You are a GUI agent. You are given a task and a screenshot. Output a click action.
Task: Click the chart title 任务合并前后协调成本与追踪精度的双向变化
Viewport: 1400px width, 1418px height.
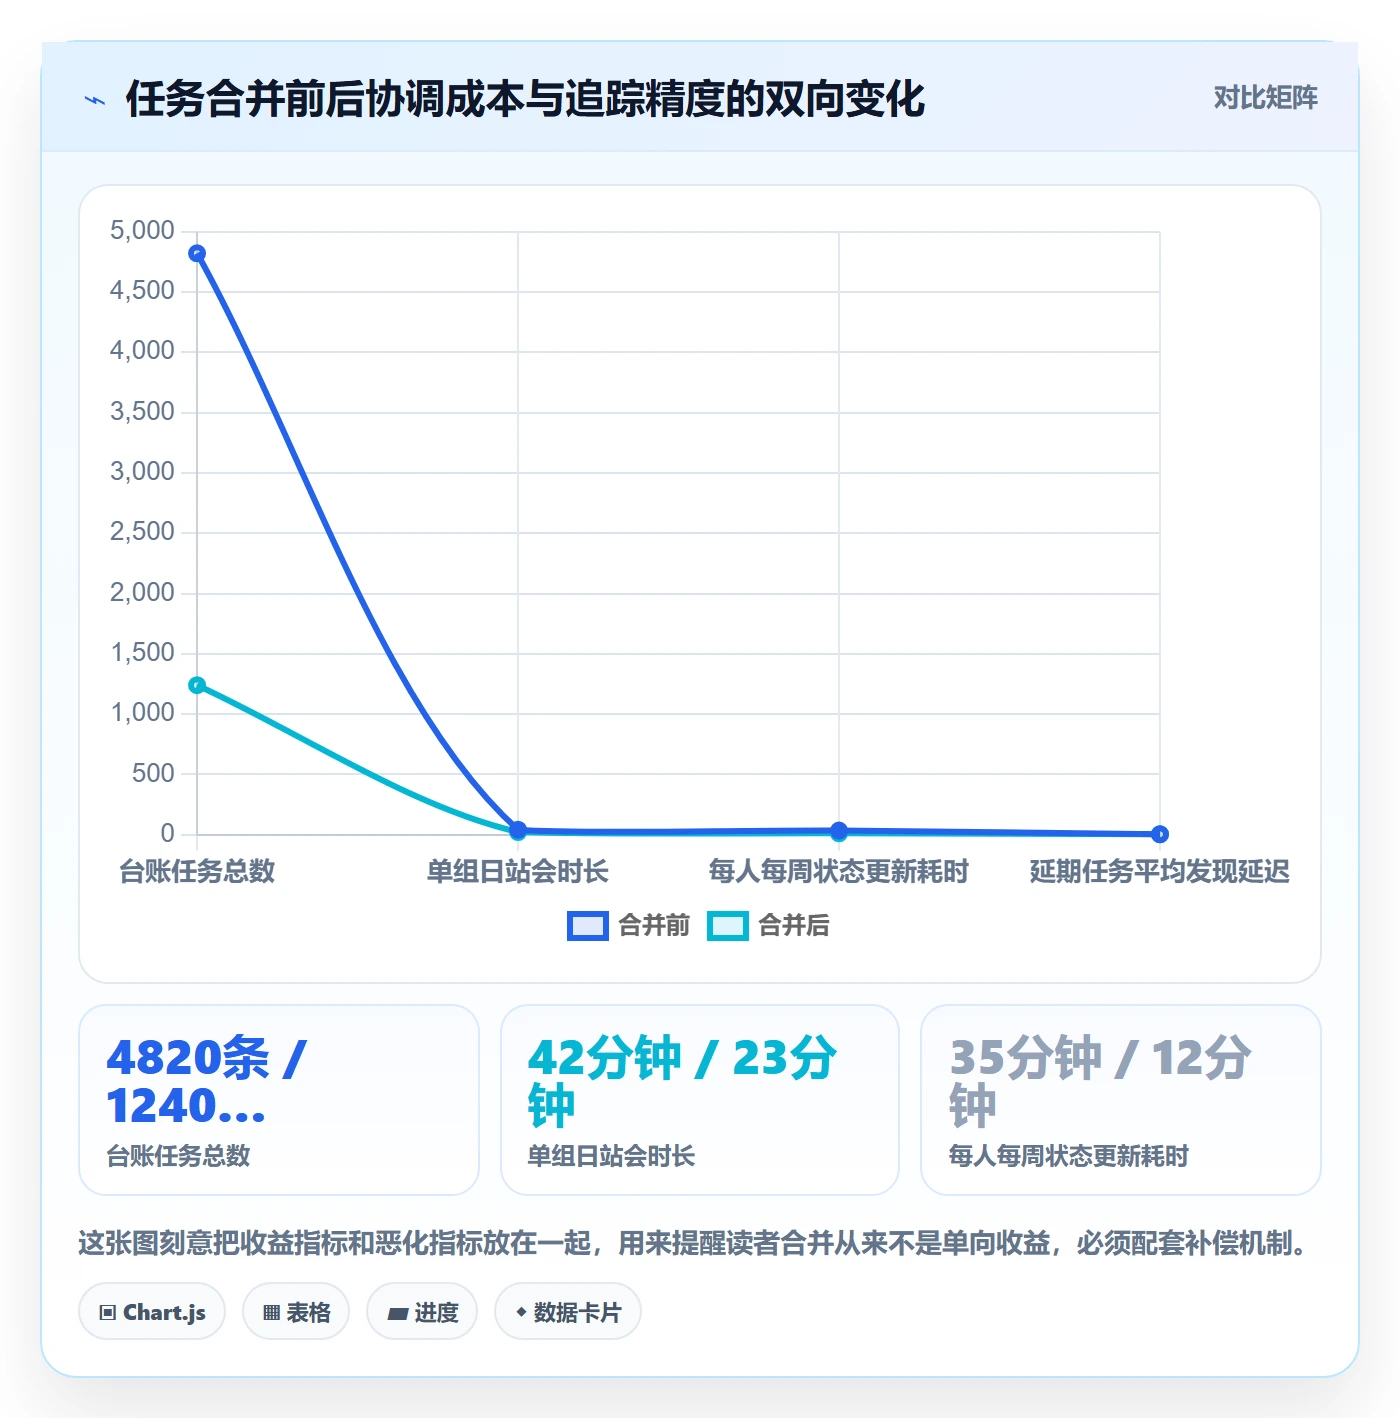click(525, 99)
